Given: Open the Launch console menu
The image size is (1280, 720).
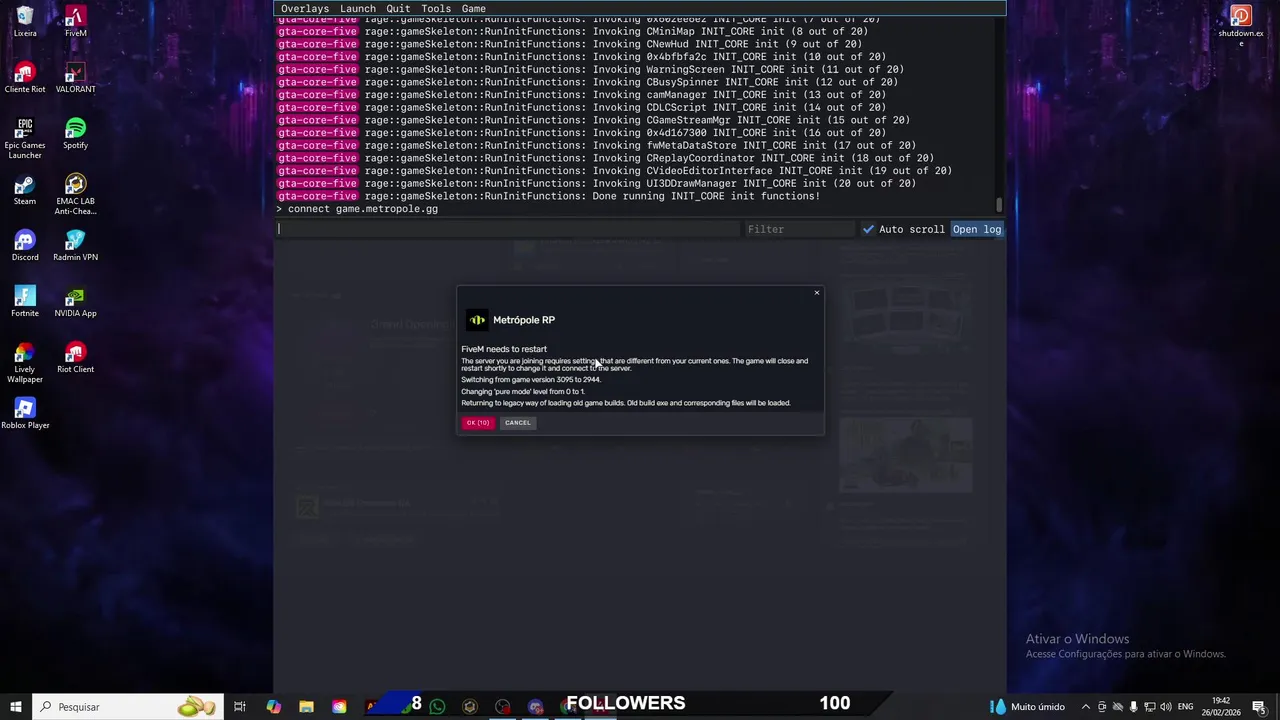Looking at the screenshot, I should 358,8.
